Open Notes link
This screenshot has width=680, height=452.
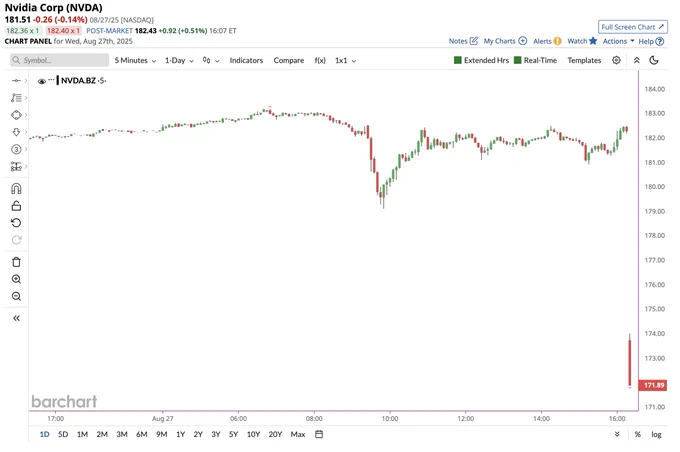[463, 41]
